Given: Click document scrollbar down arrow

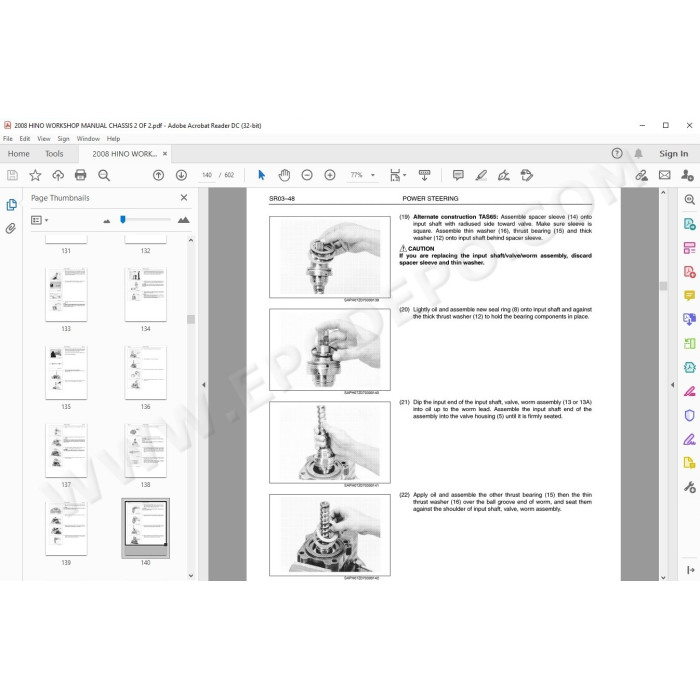Looking at the screenshot, I should (x=663, y=577).
